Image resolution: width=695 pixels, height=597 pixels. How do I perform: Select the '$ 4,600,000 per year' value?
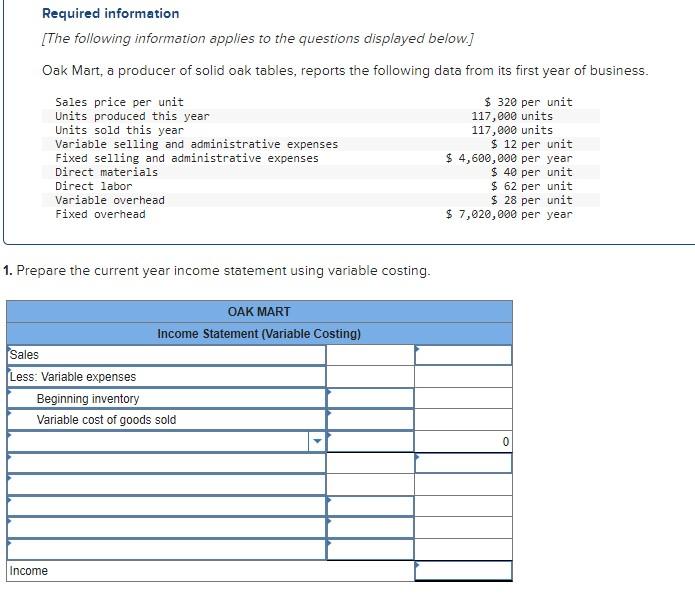pos(509,158)
